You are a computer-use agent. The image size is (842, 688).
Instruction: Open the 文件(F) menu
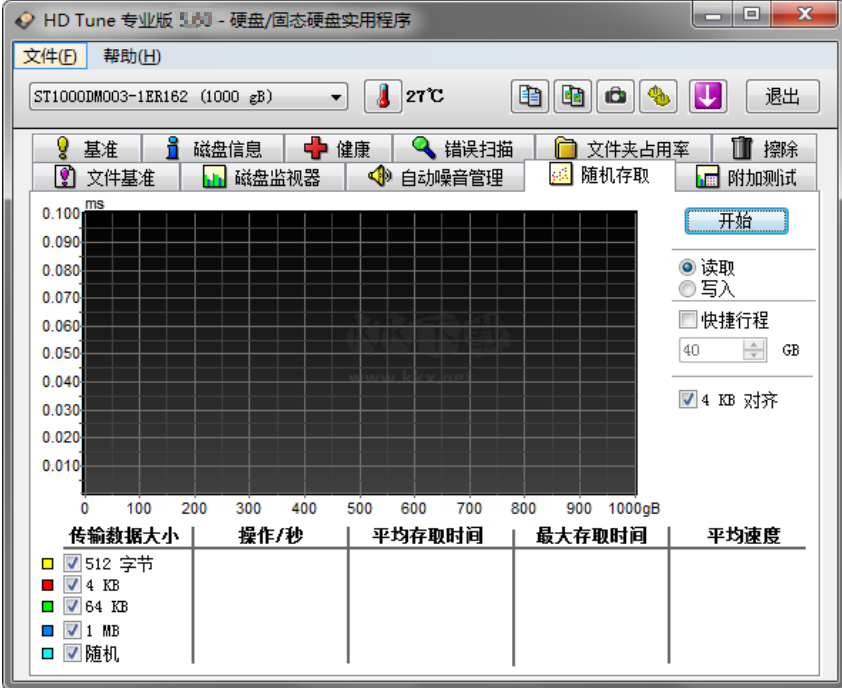(x=49, y=56)
